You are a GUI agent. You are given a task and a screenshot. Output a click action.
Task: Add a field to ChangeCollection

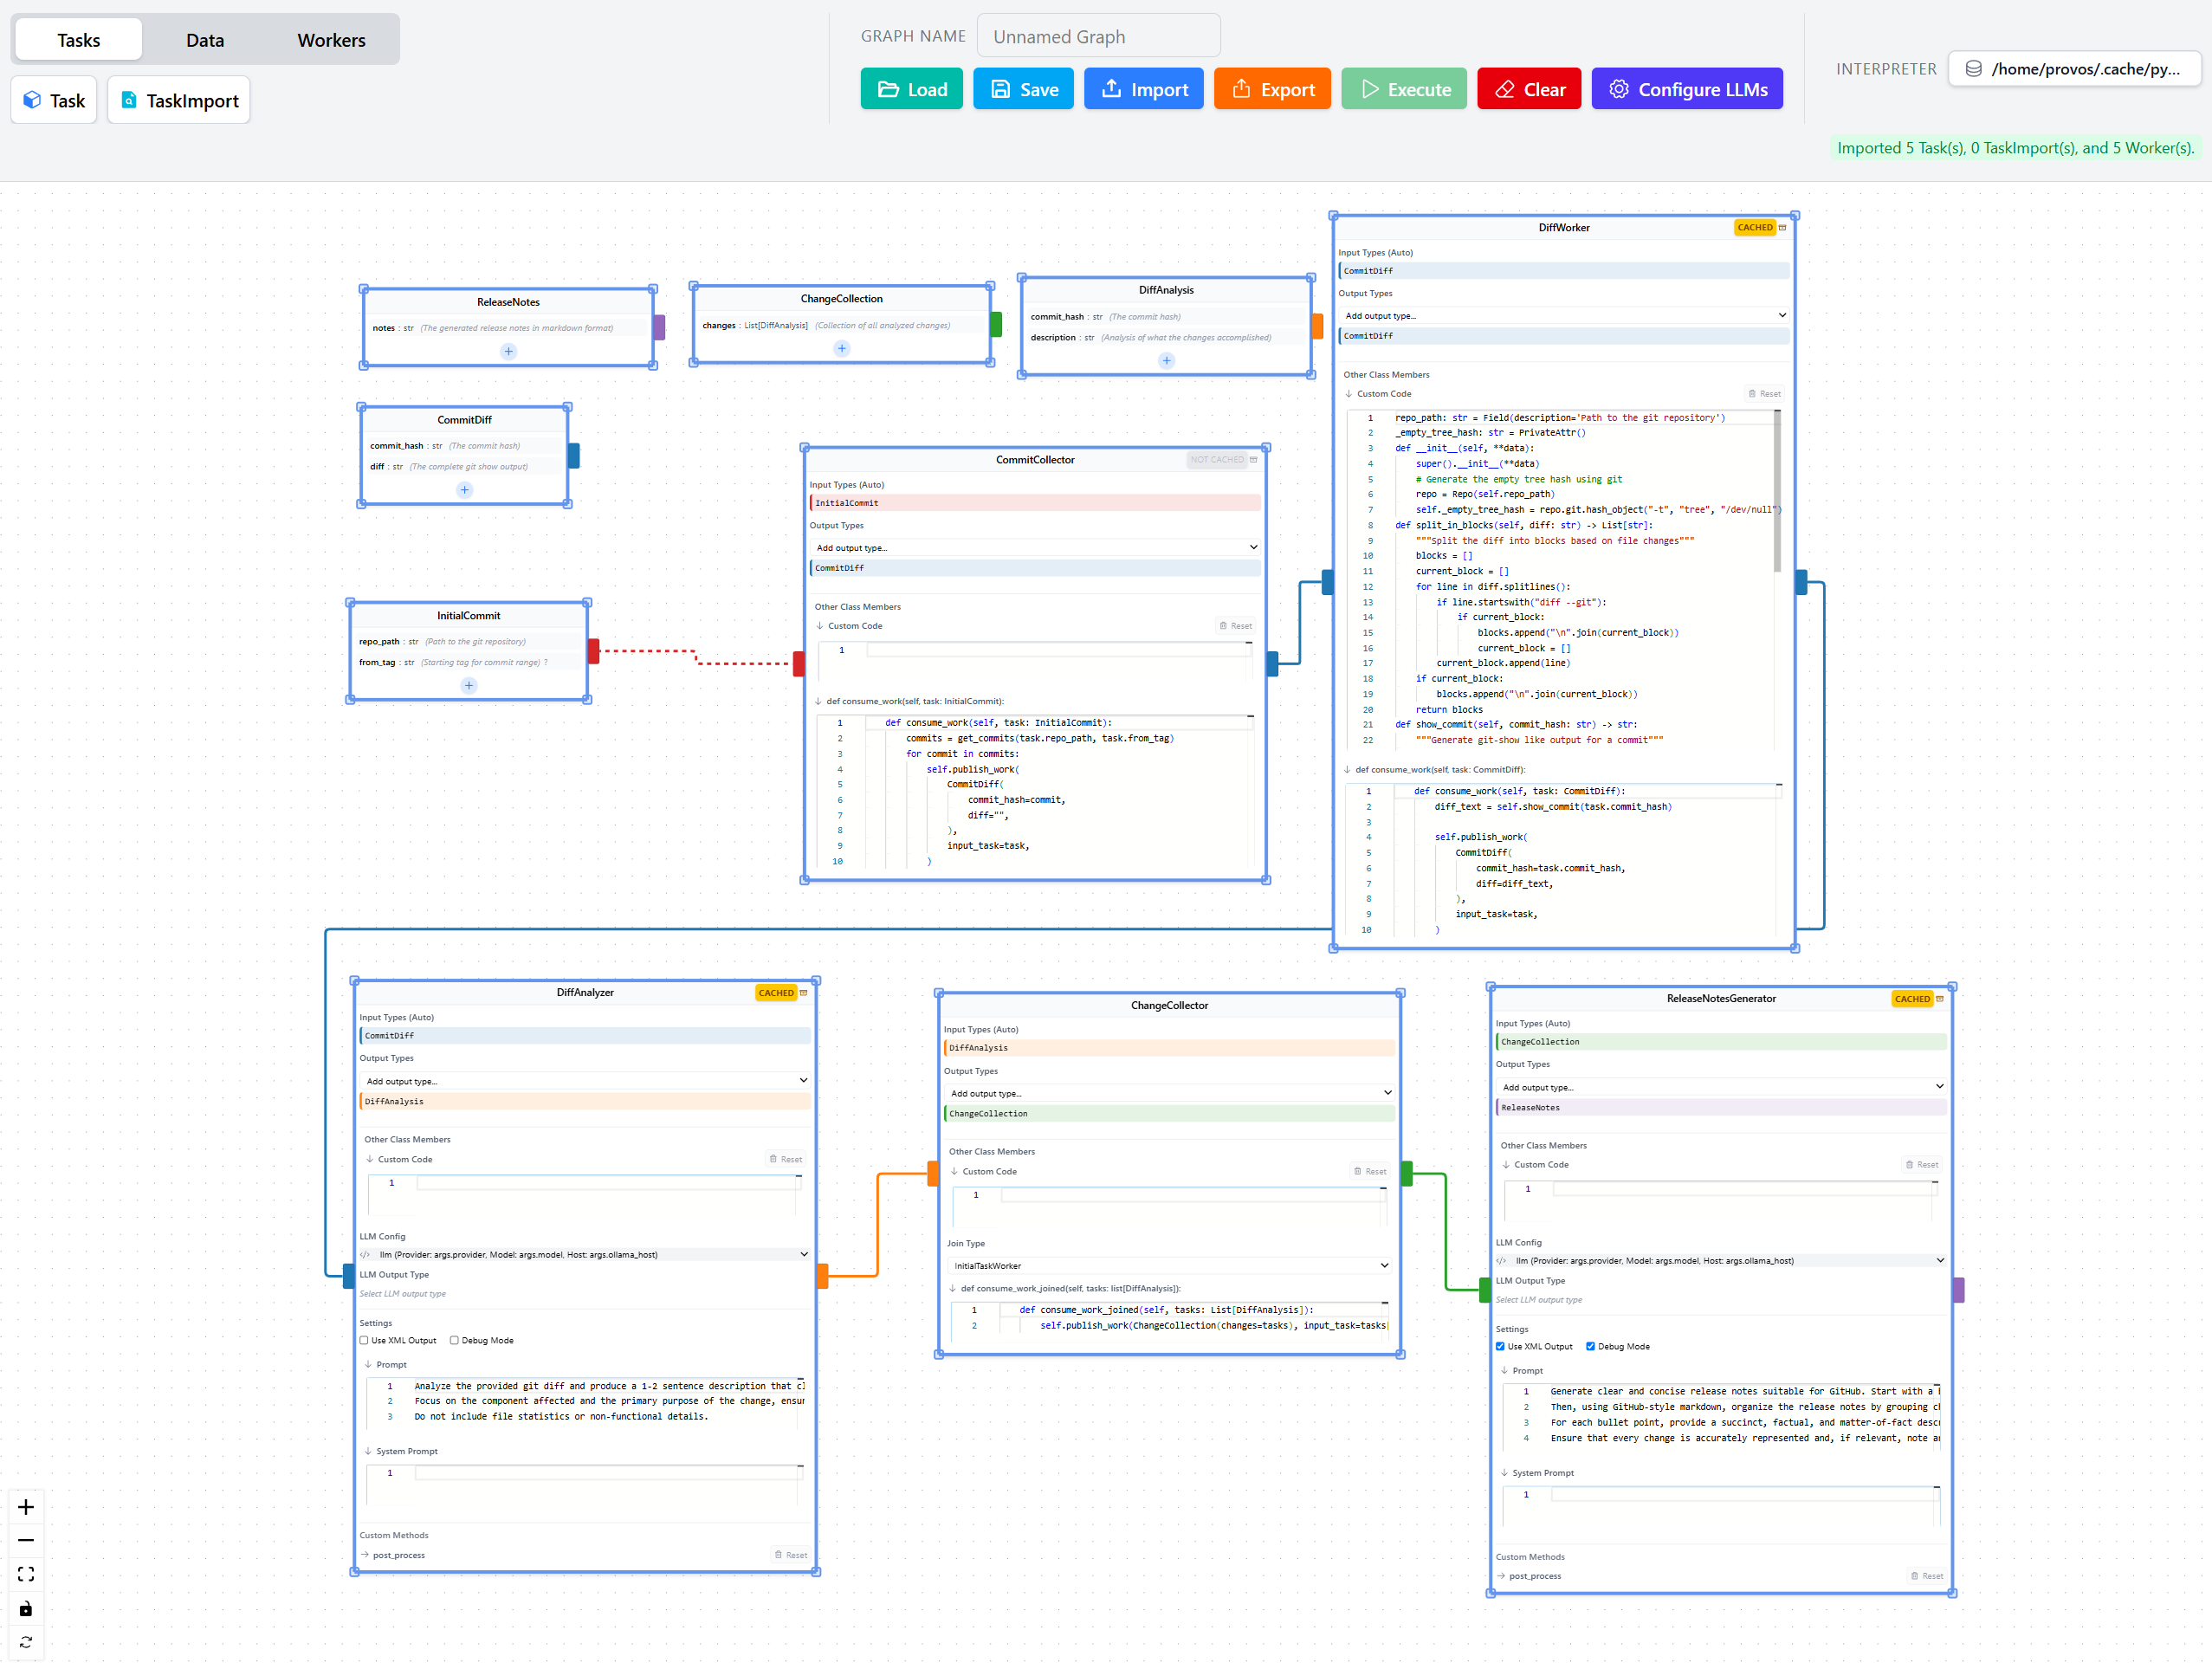coord(843,349)
